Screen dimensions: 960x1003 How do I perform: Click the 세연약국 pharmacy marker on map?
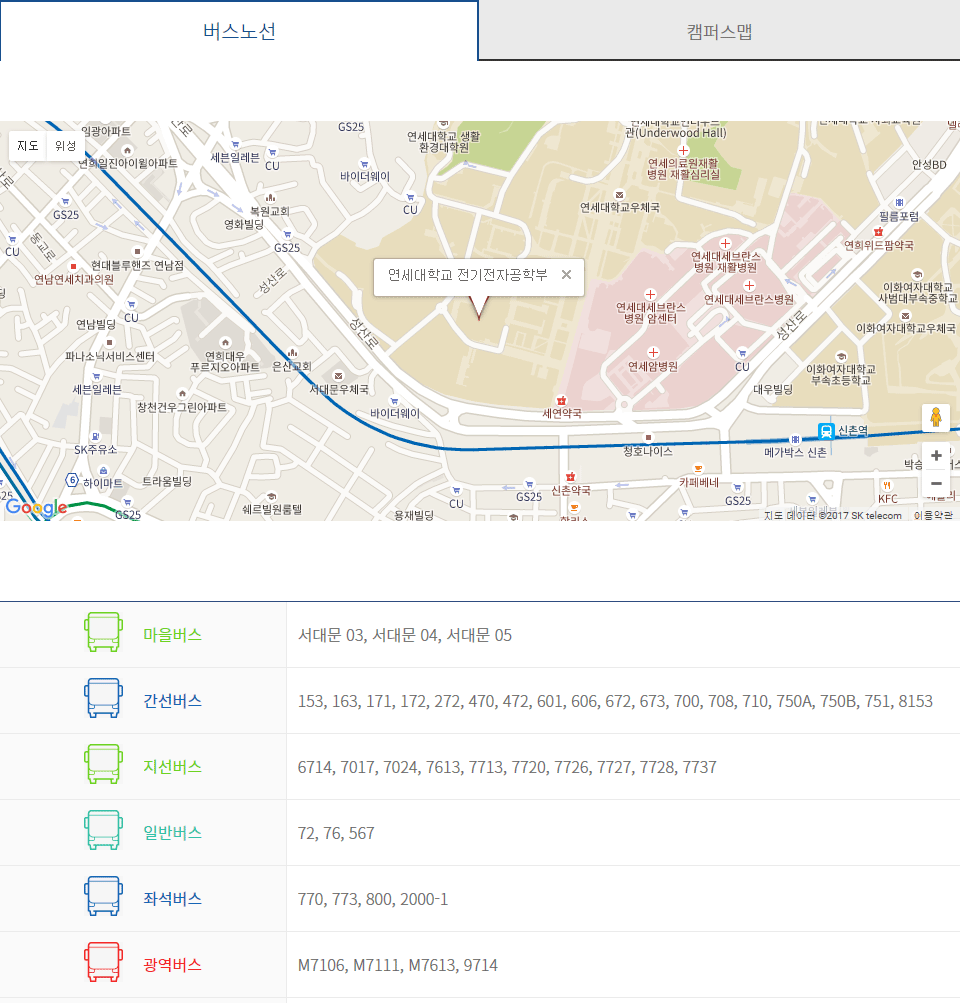[x=561, y=400]
